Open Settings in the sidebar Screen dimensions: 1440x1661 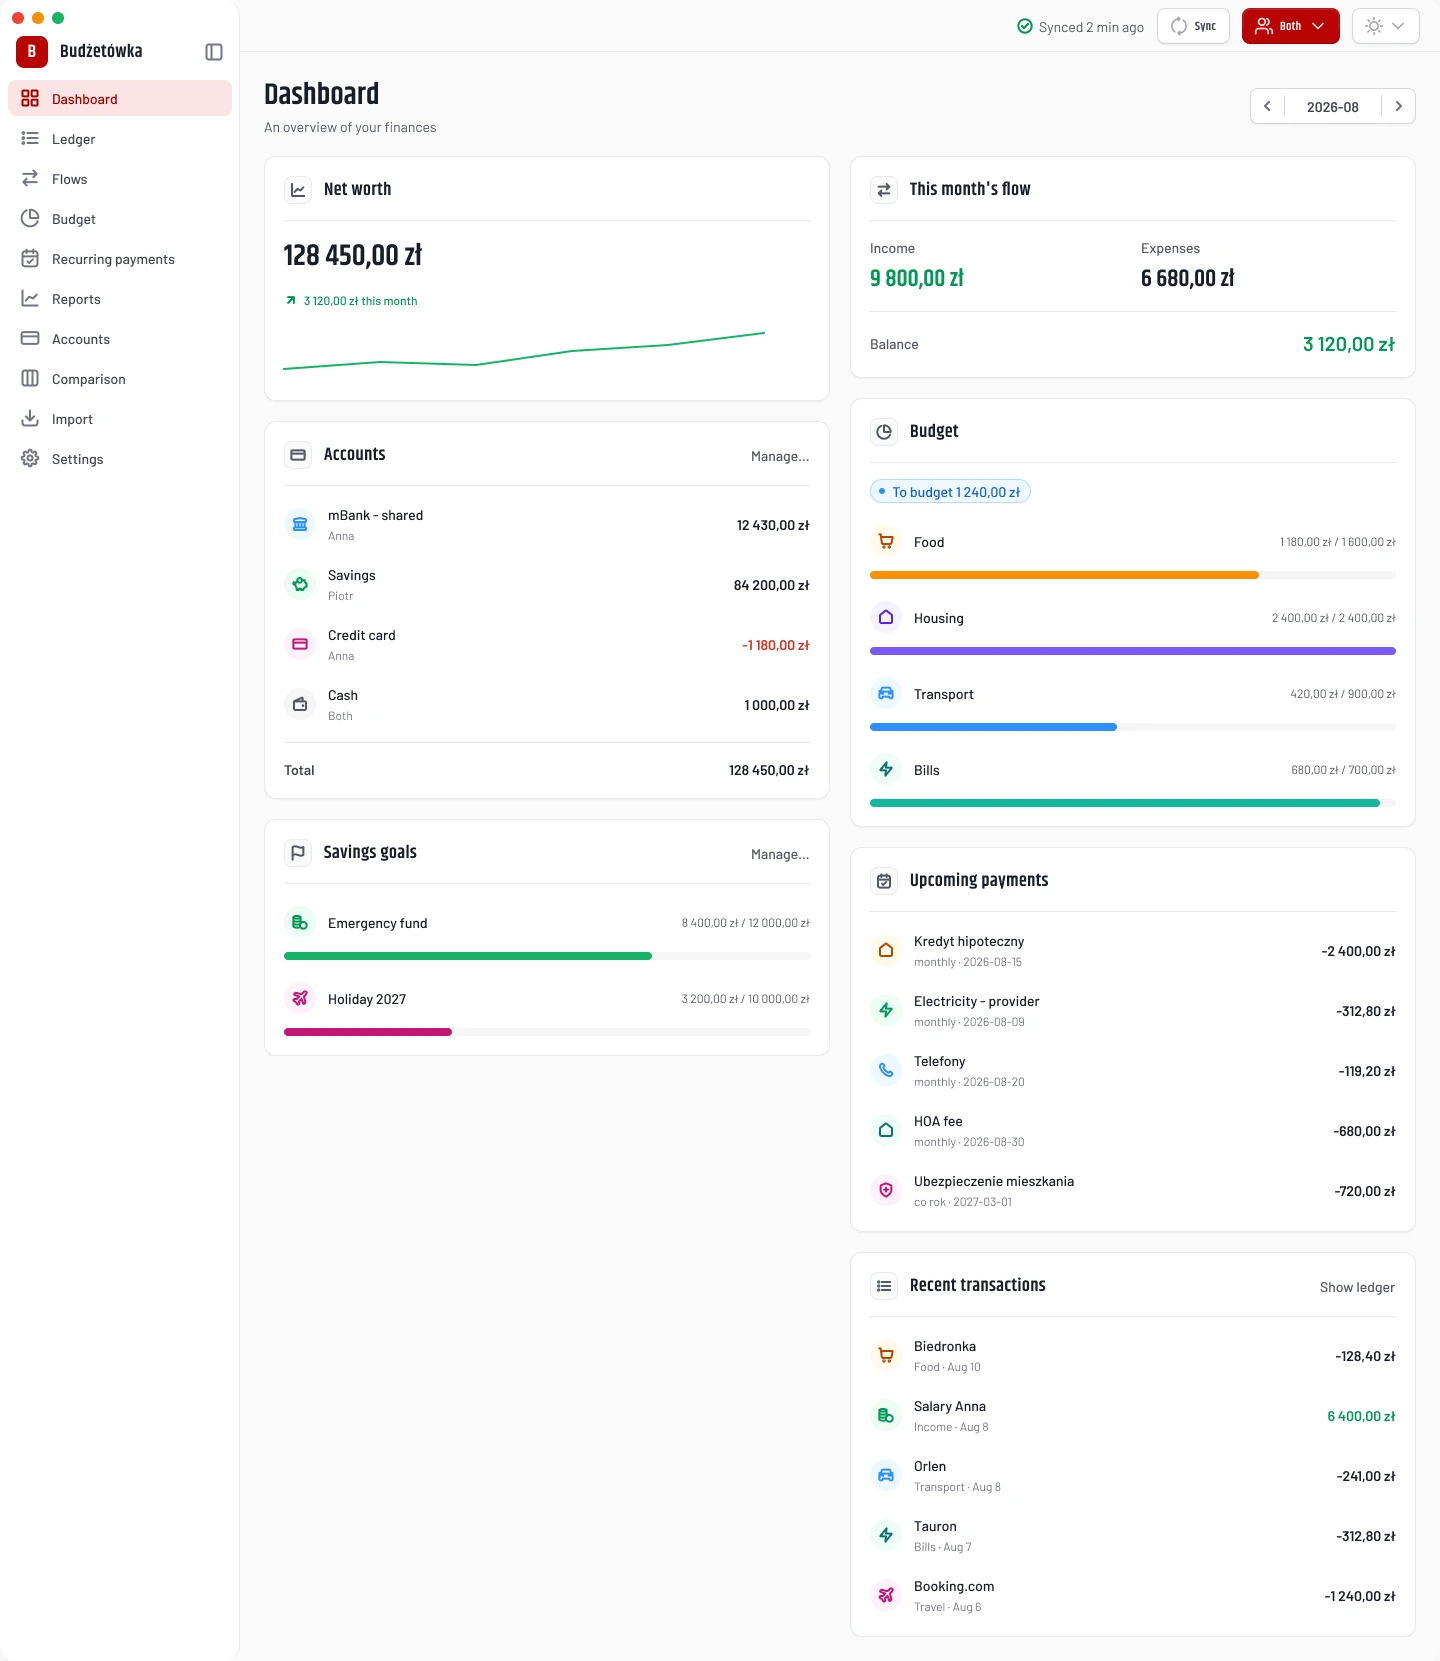click(120, 459)
